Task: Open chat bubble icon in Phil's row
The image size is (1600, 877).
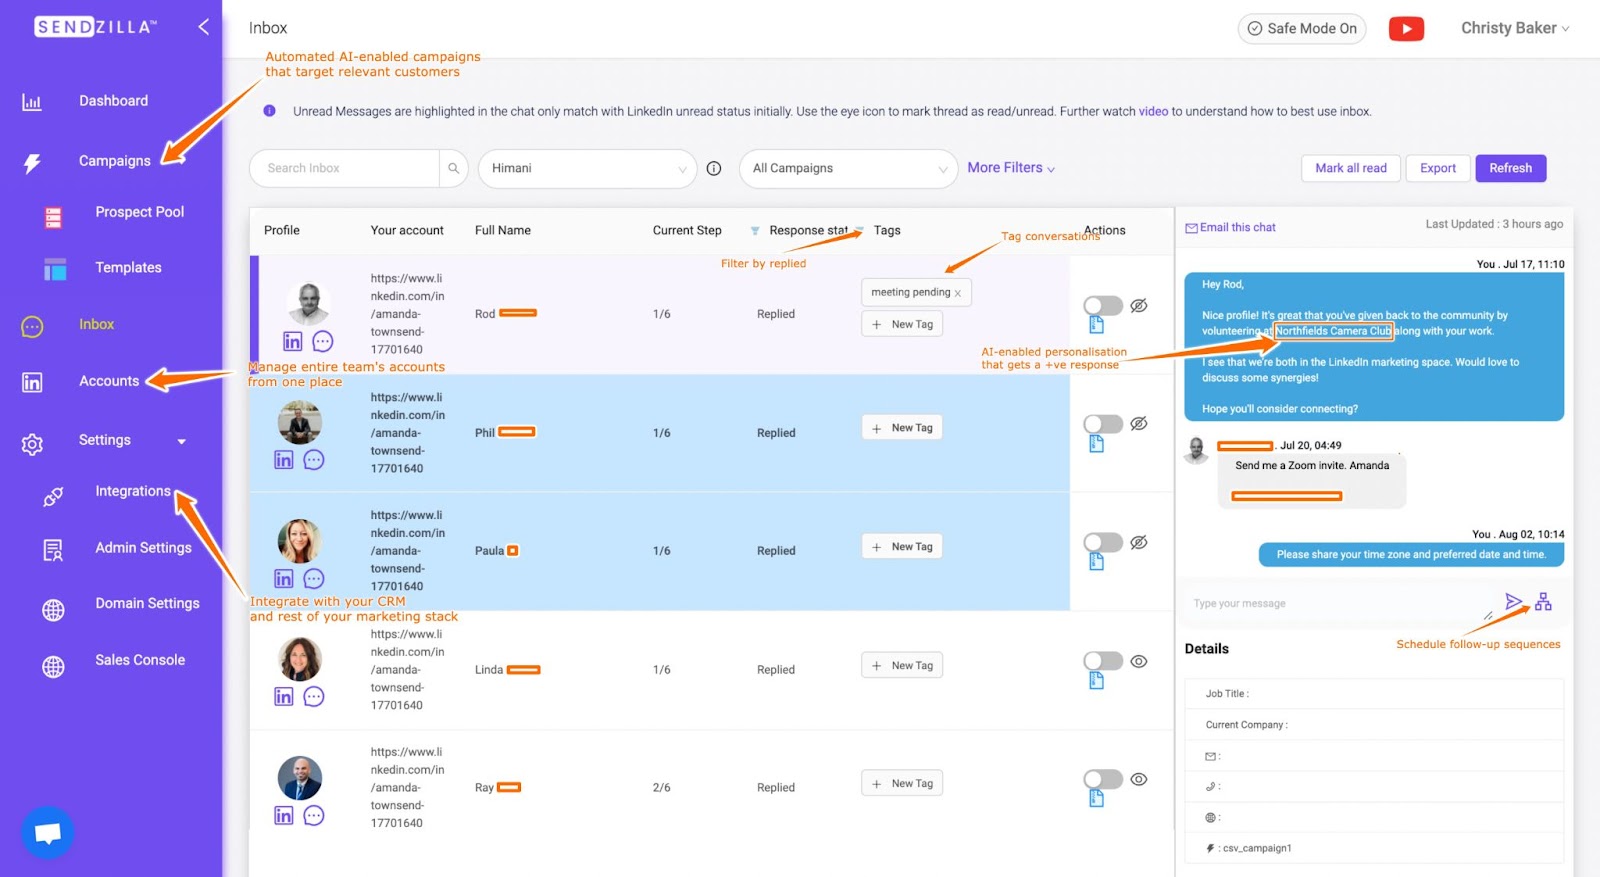Action: click(x=314, y=460)
